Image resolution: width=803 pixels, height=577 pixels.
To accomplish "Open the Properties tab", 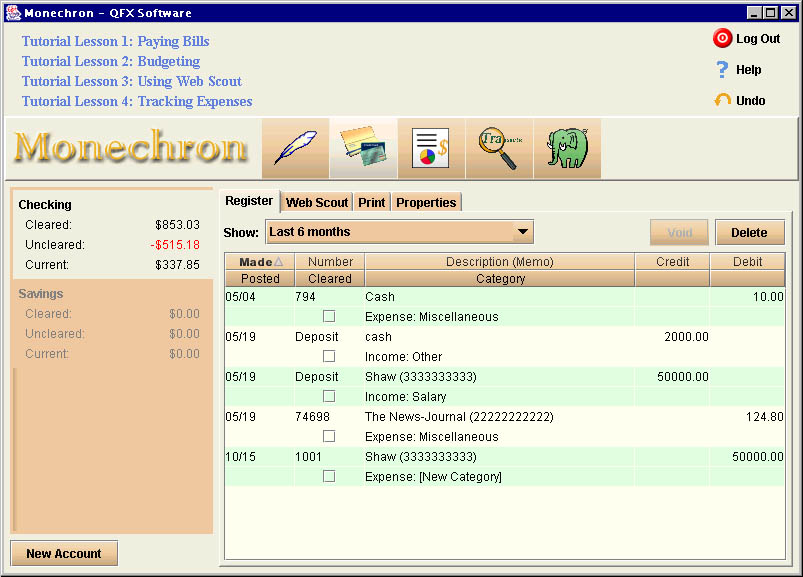I will (x=426, y=202).
